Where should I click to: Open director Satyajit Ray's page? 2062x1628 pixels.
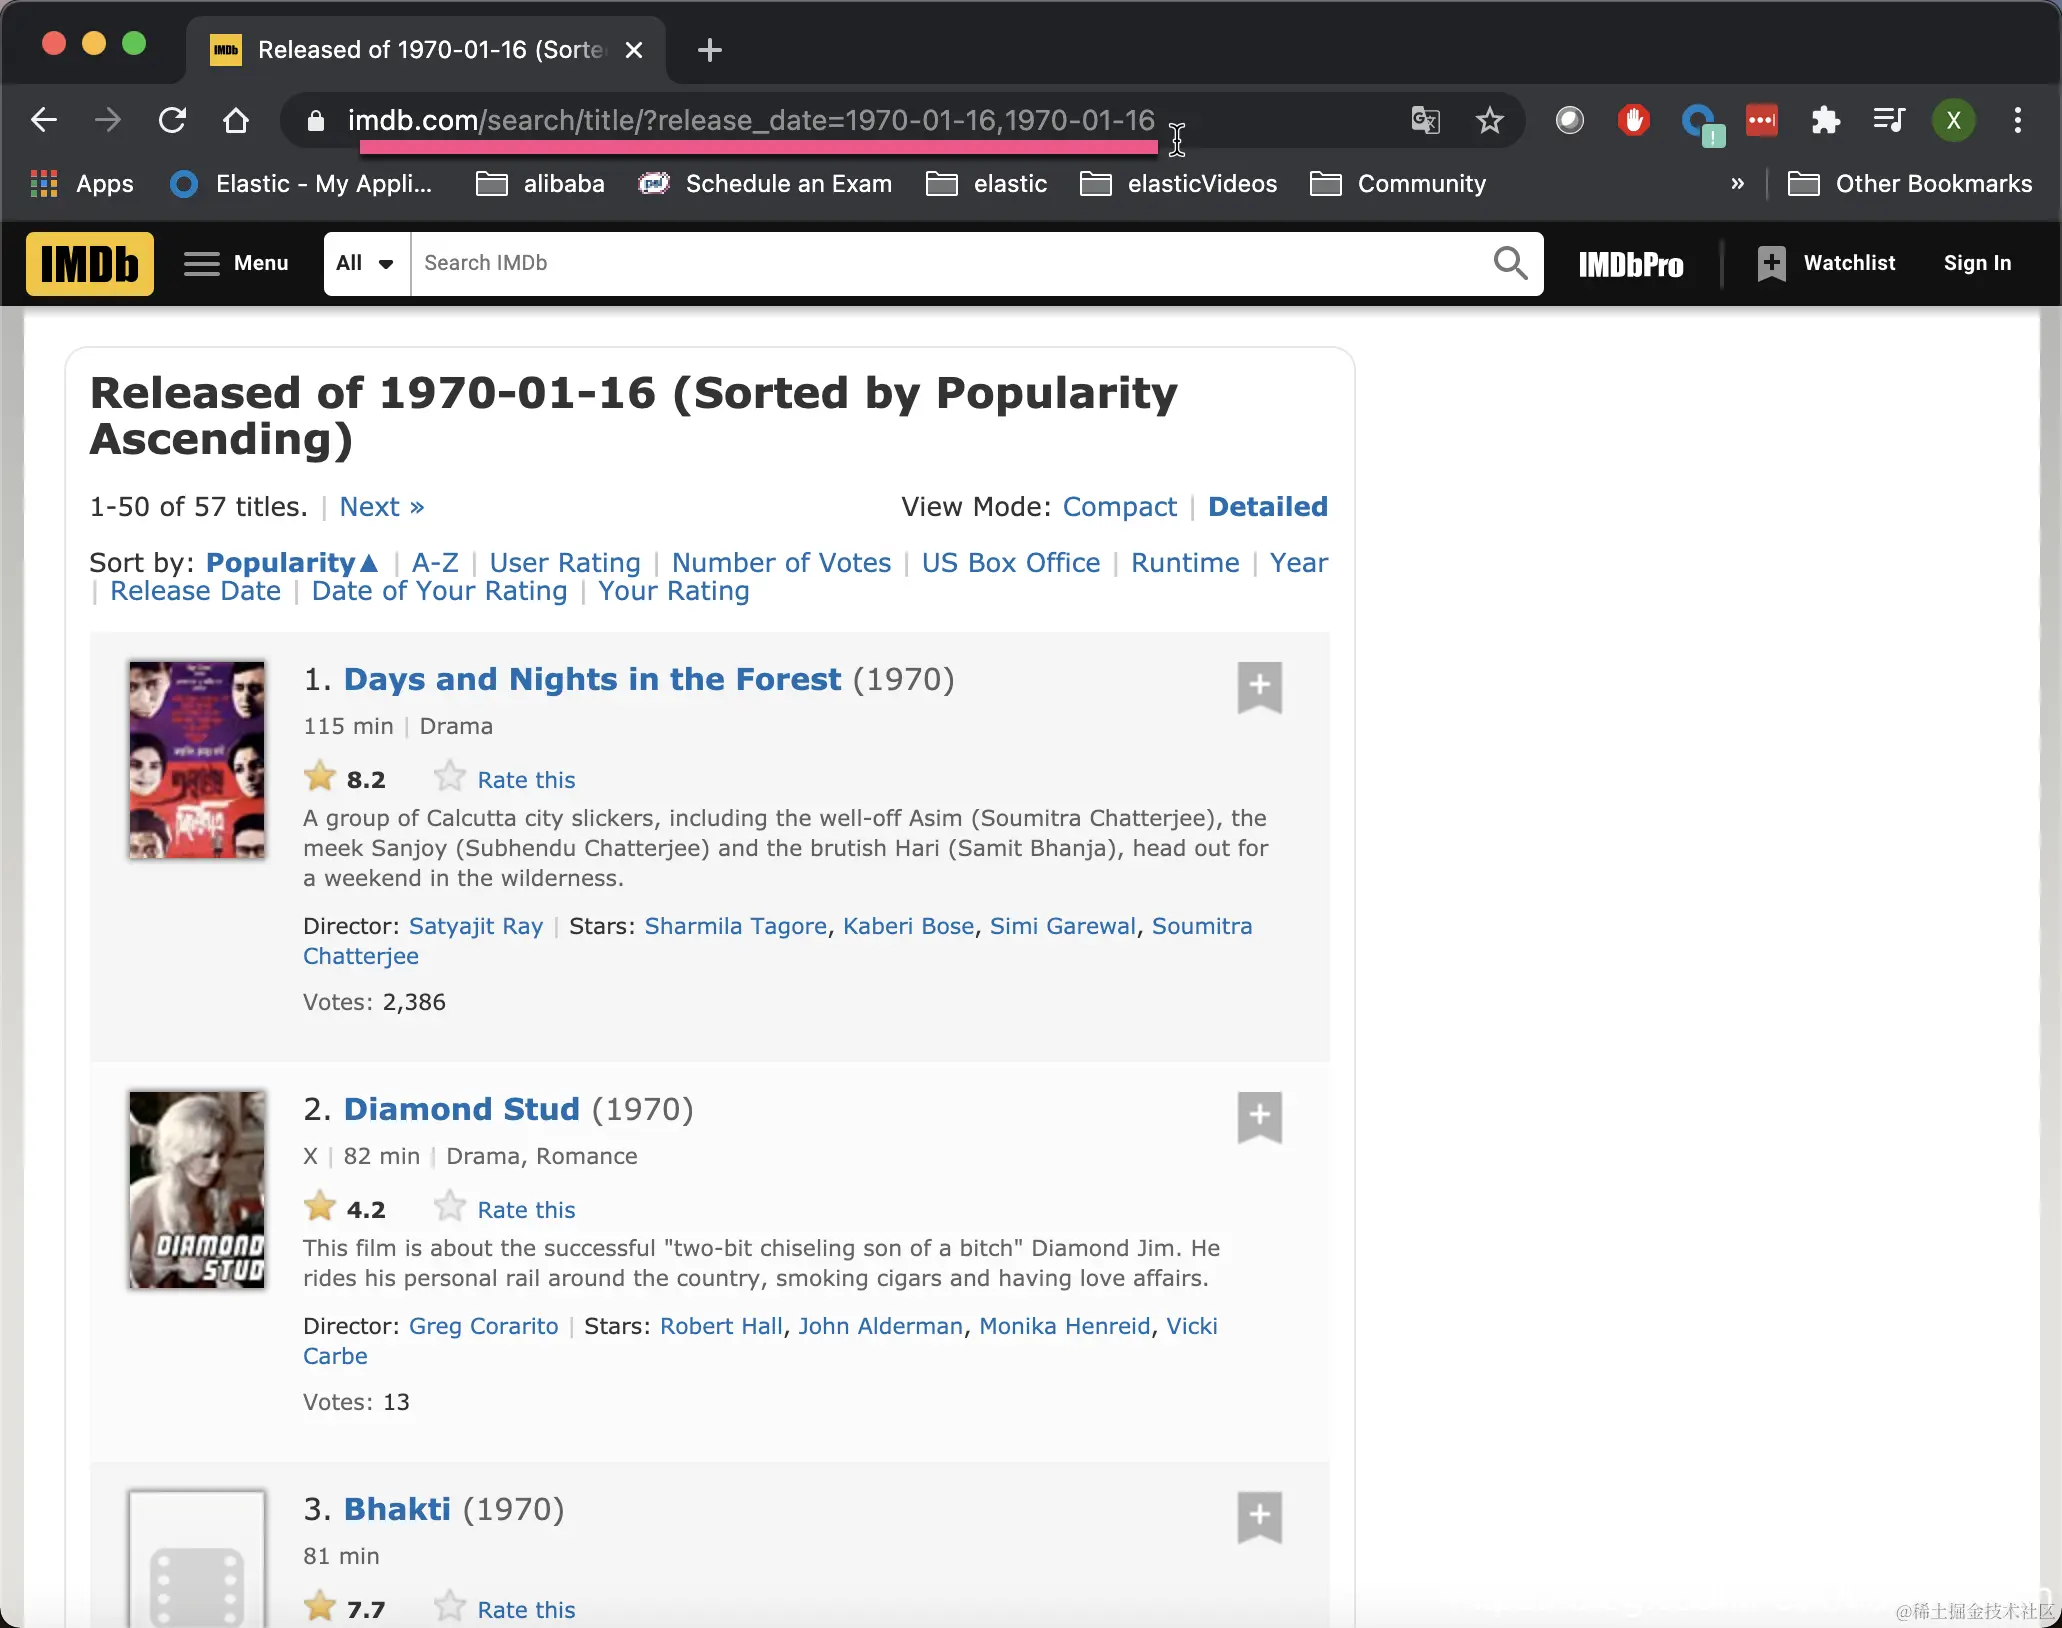pyautogui.click(x=475, y=926)
